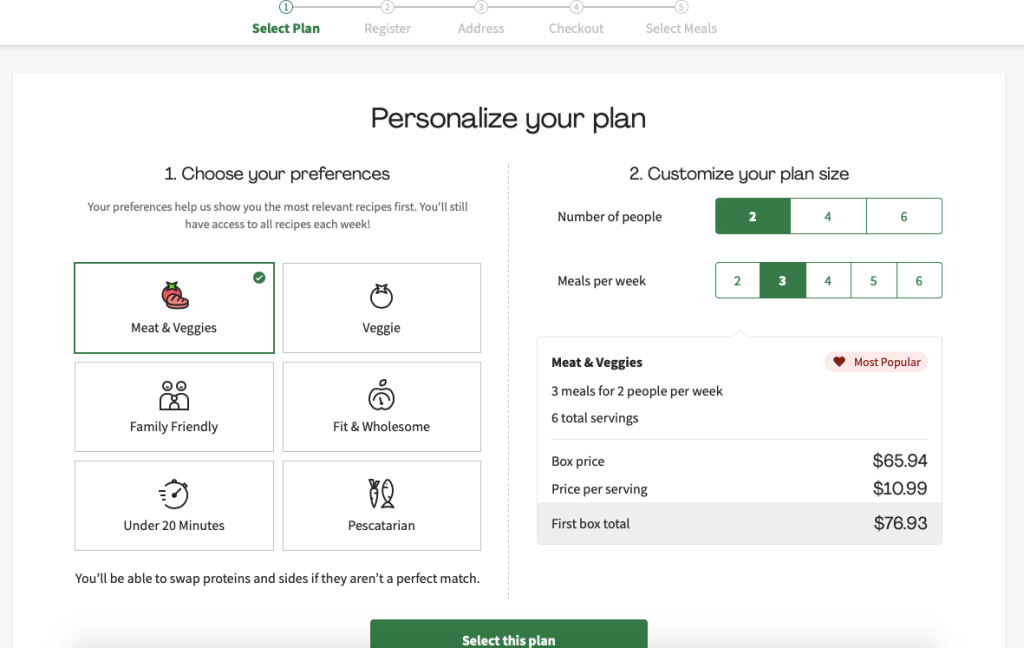
Task: Choose 2 meals per week
Action: point(738,281)
